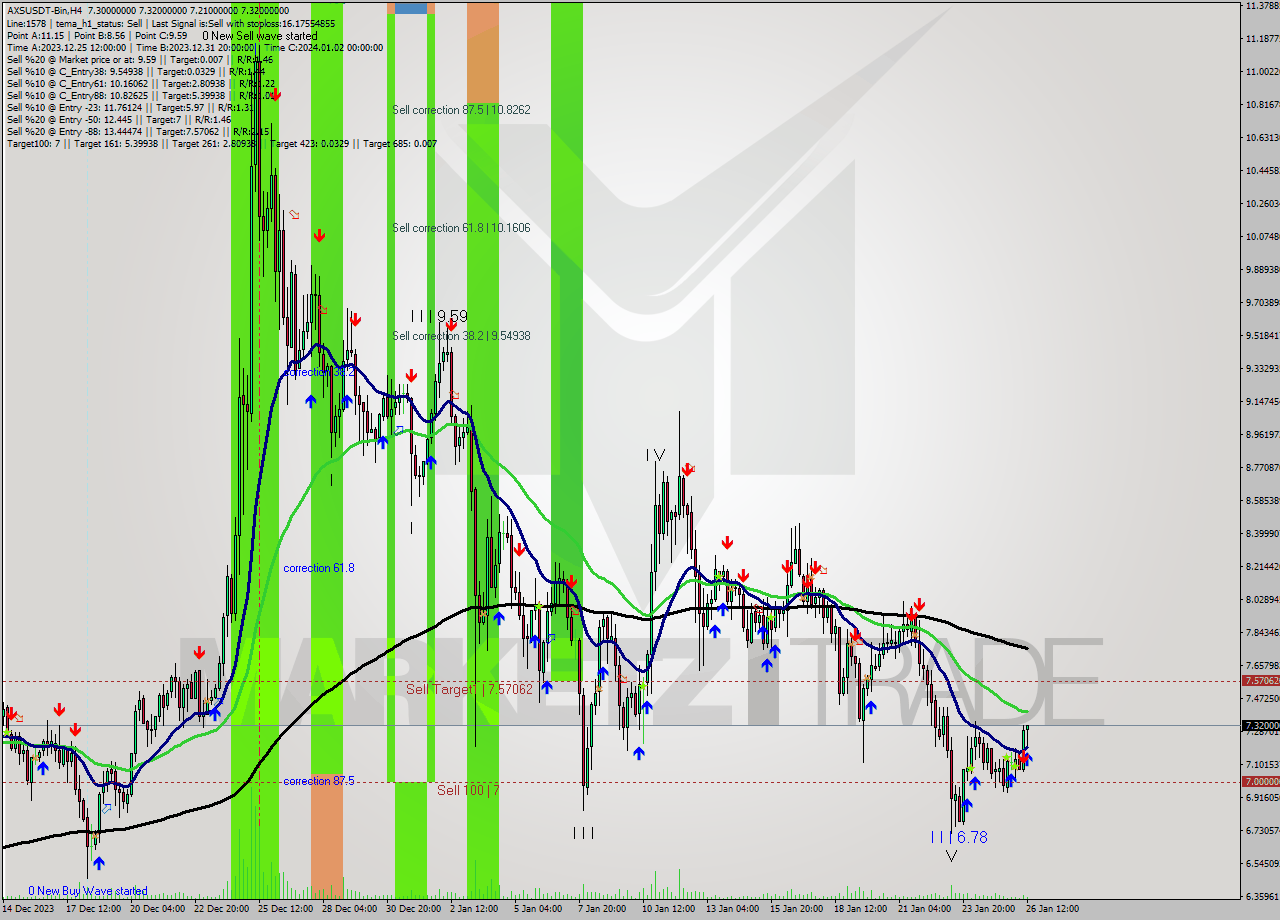This screenshot has width=1280, height=920.
Task: Click the '17 Dec 12:00' time axis label
Action: coord(94,909)
